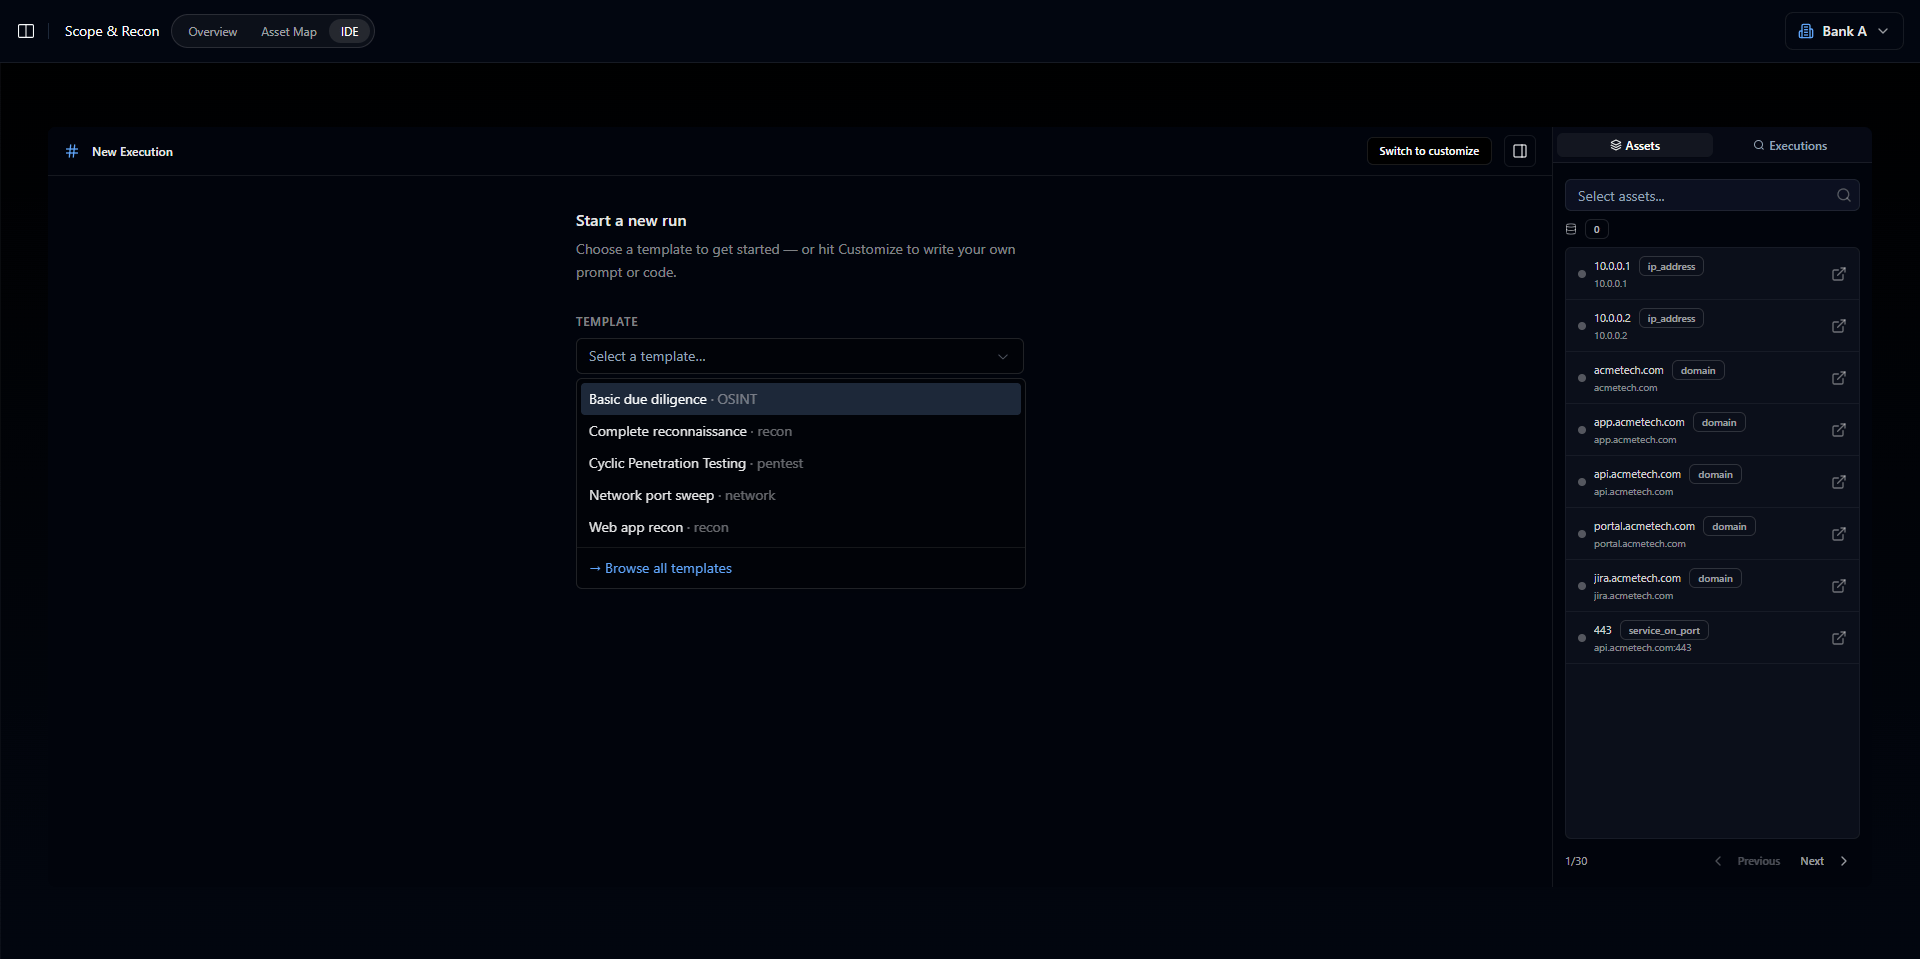Focus the Select assets search field
This screenshot has width=1920, height=959.
click(1712, 196)
